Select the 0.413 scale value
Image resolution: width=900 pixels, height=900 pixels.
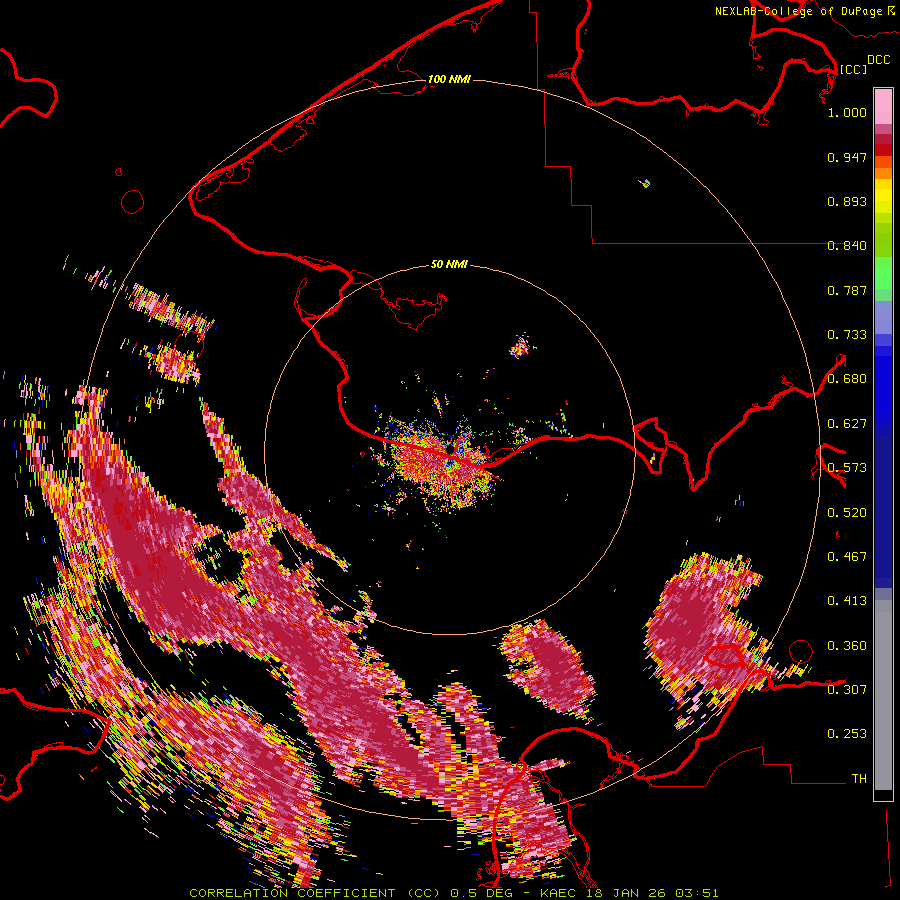coord(847,601)
